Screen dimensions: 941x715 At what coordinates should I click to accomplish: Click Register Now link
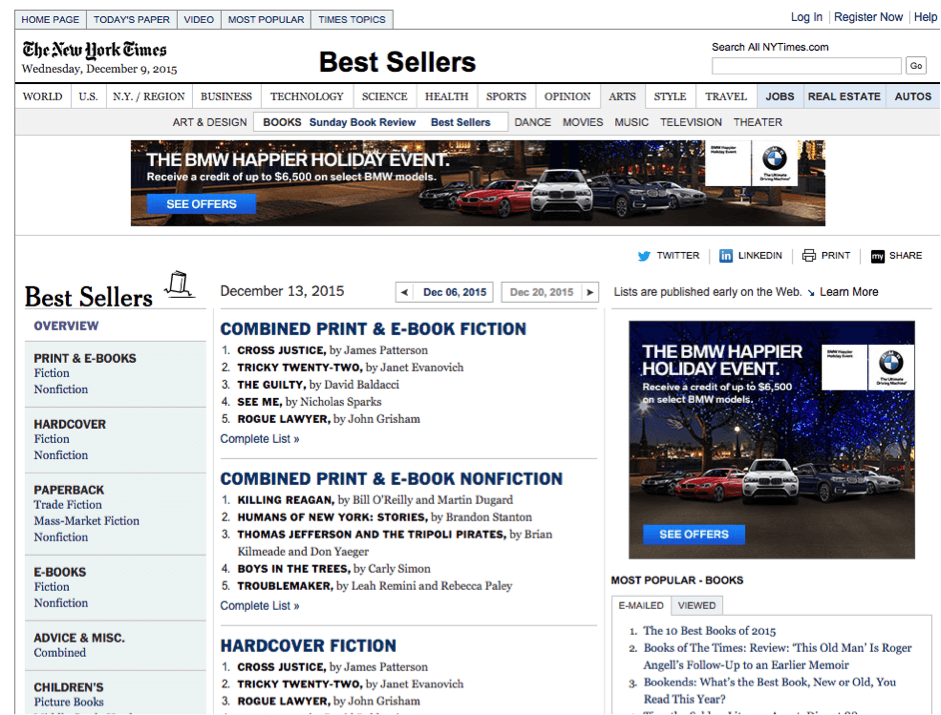pos(868,17)
